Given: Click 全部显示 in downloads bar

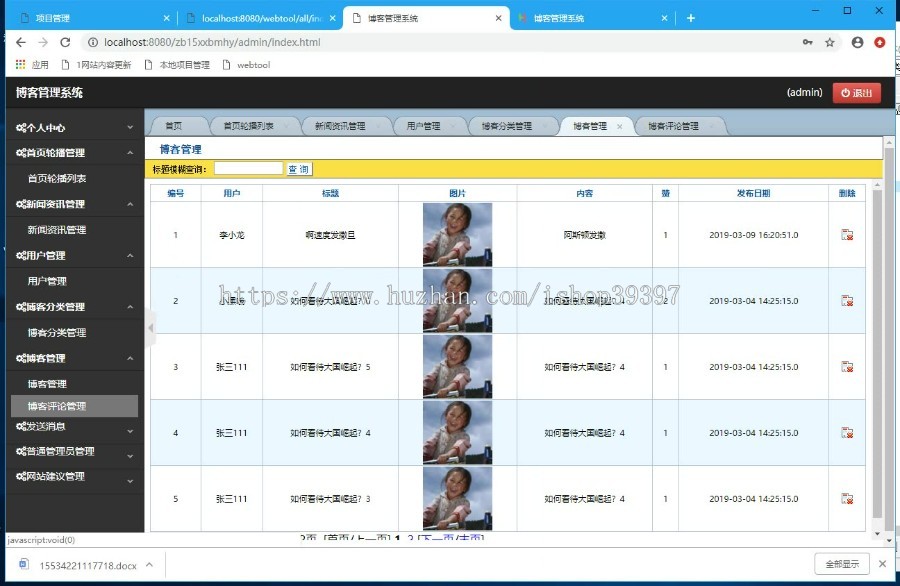Looking at the screenshot, I should 842,564.
